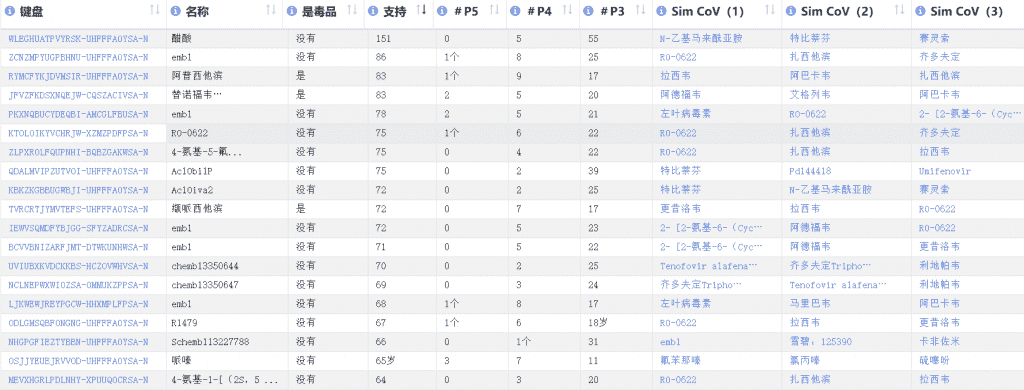Click info icon beside Sim CoV (2)
This screenshot has height=390, width=1024.
[790, 11]
